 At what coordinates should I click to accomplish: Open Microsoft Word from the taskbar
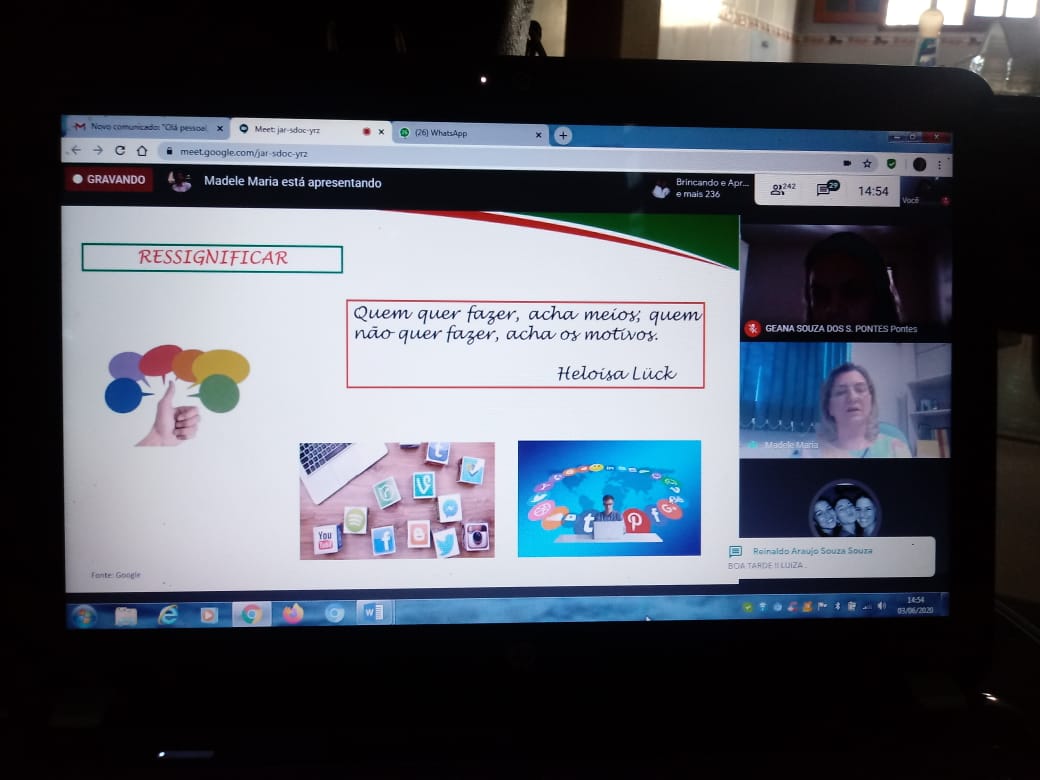(x=373, y=613)
